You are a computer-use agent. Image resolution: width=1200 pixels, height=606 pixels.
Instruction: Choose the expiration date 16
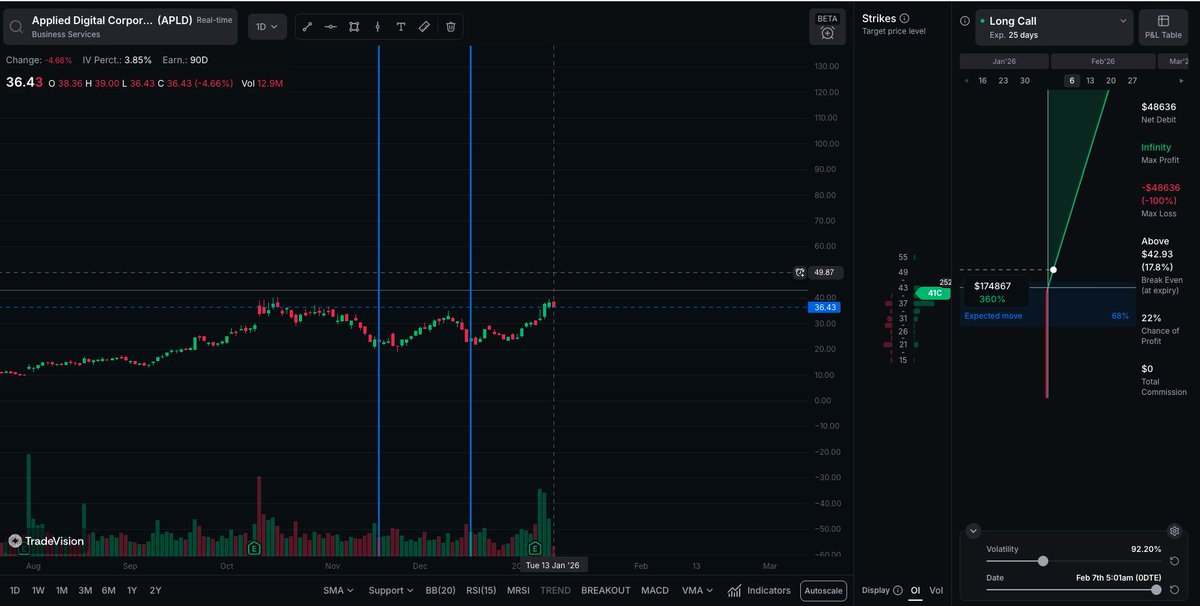[983, 81]
